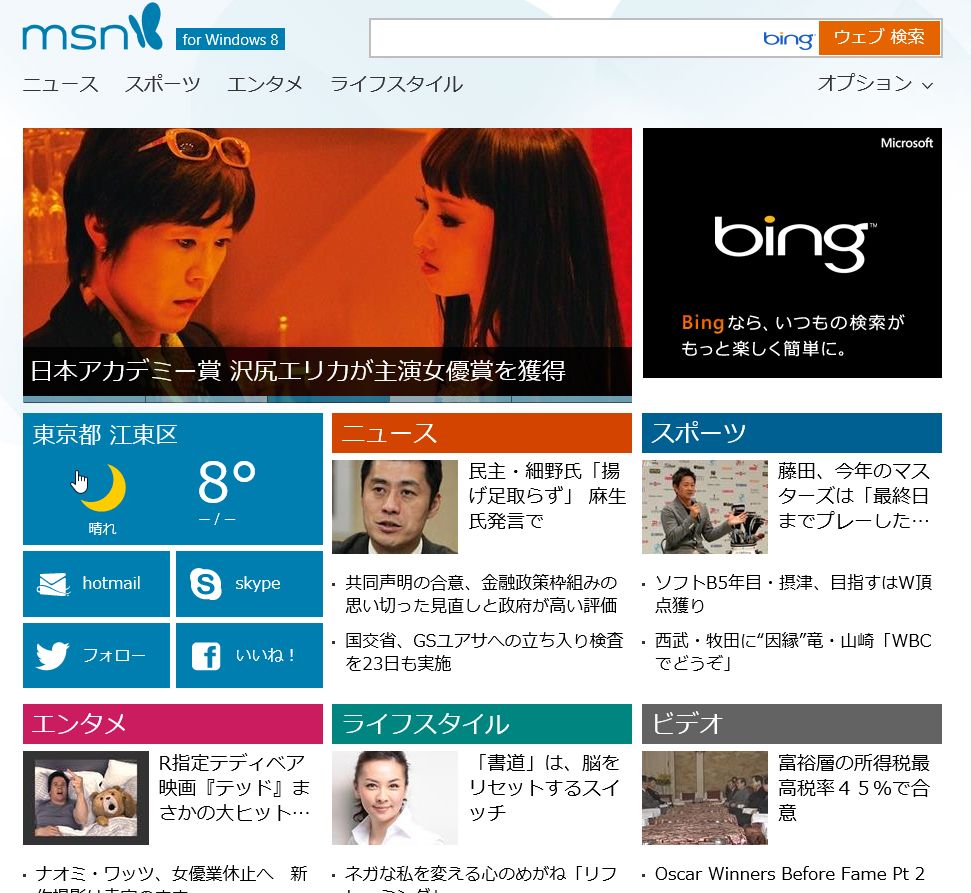Open the エンタメ navigation item

(x=264, y=84)
